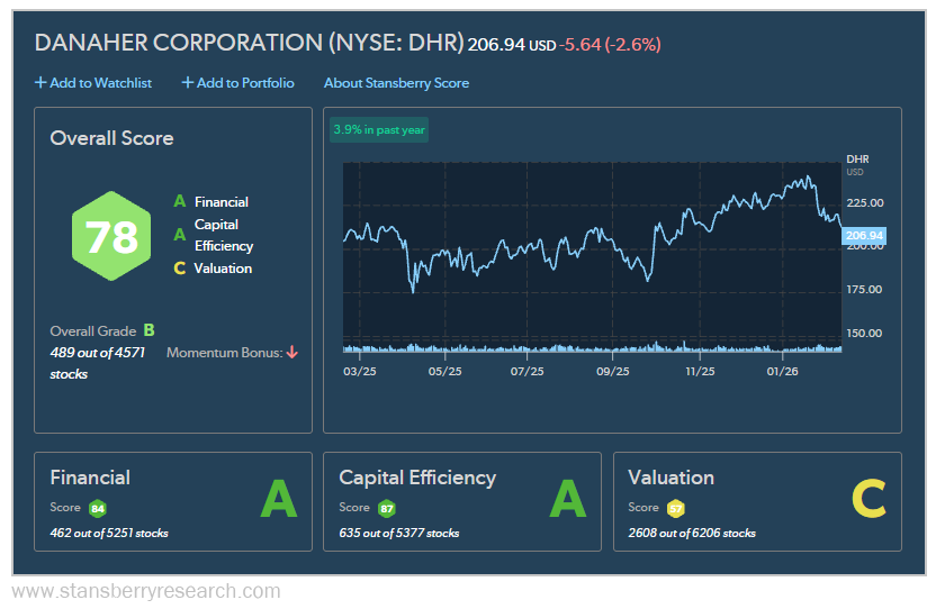Open About Stansberry Score link
The width and height of the screenshot is (936, 610).
pos(396,83)
